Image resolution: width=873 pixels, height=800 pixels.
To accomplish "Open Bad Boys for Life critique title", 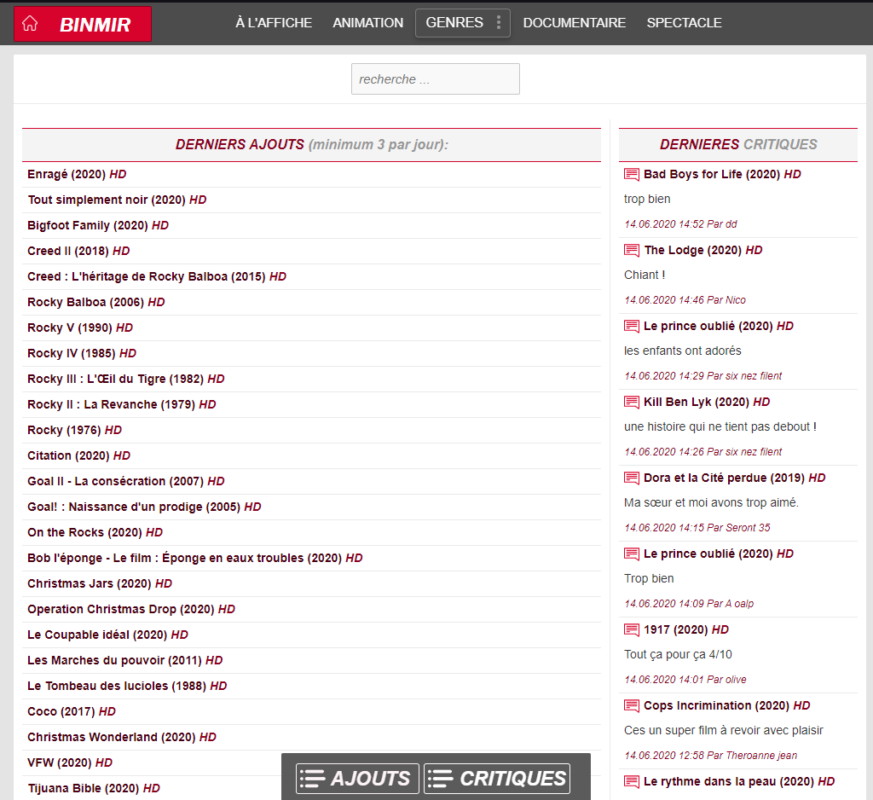I will pyautogui.click(x=722, y=174).
